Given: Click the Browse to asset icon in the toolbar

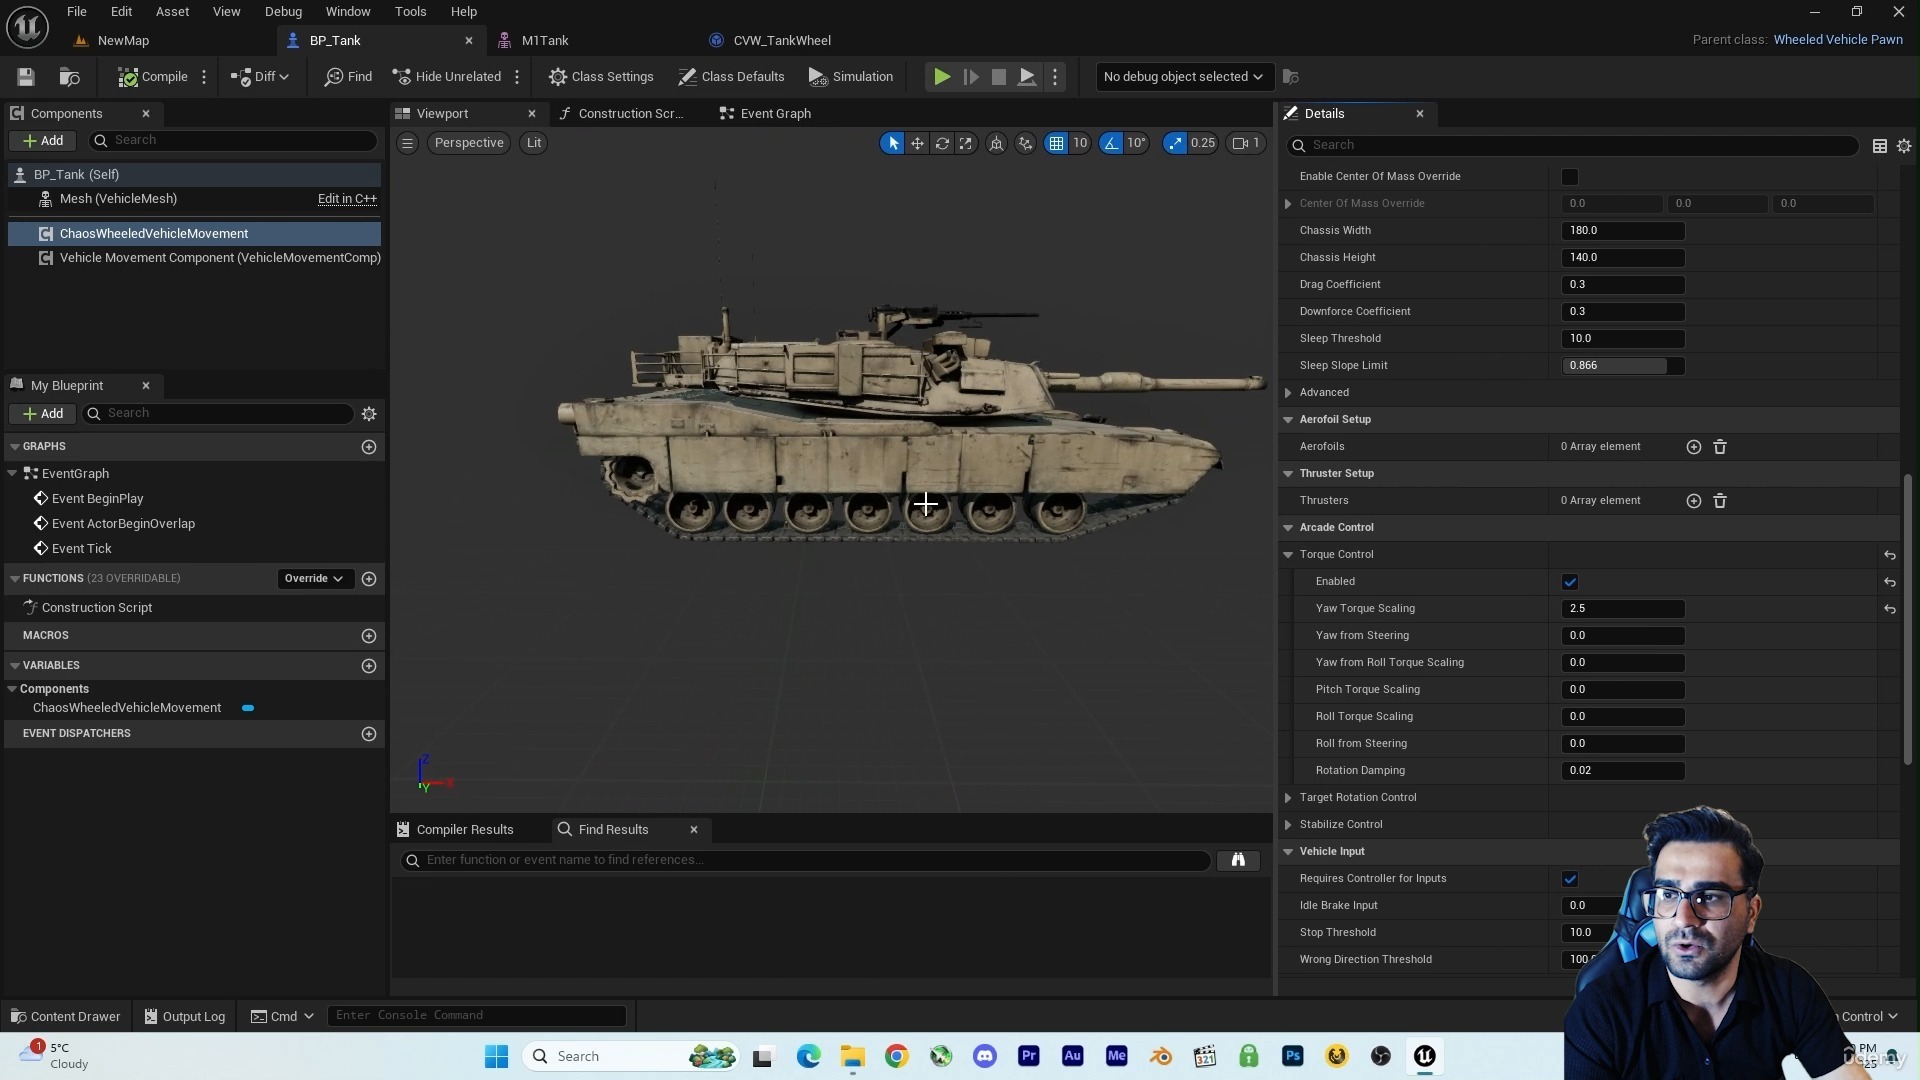Looking at the screenshot, I should [69, 77].
